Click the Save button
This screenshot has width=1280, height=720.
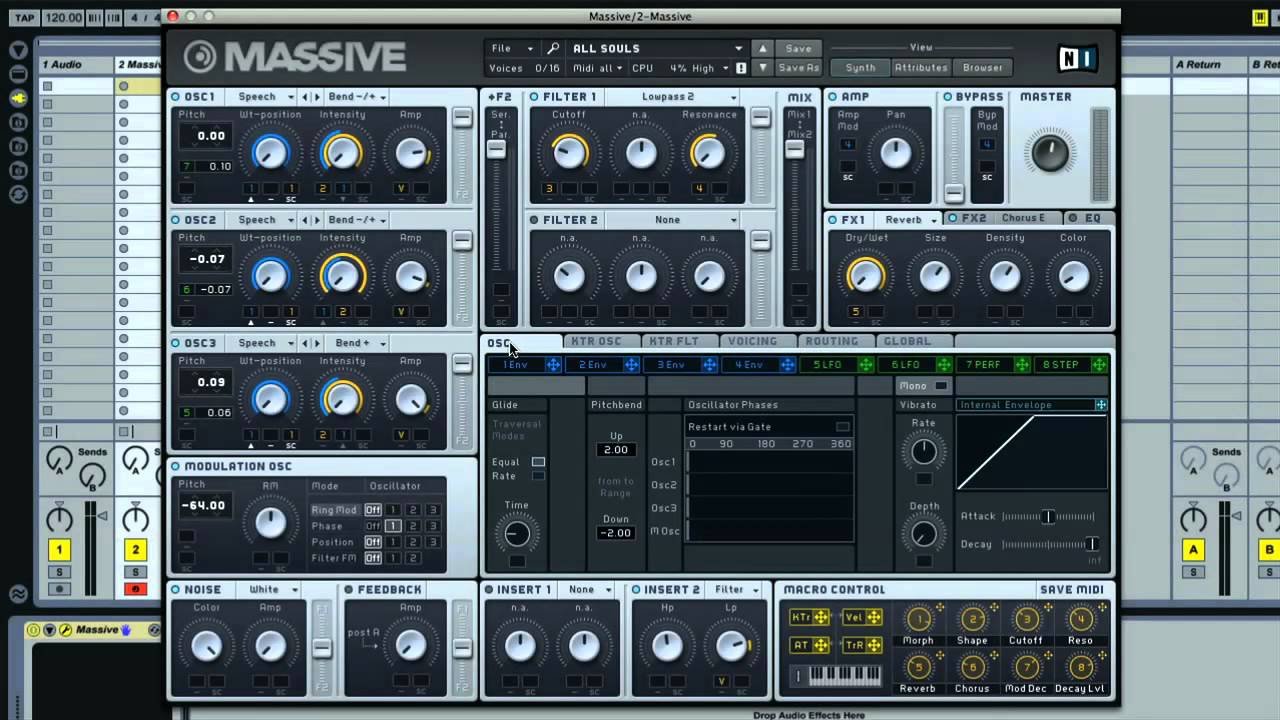pyautogui.click(x=798, y=48)
